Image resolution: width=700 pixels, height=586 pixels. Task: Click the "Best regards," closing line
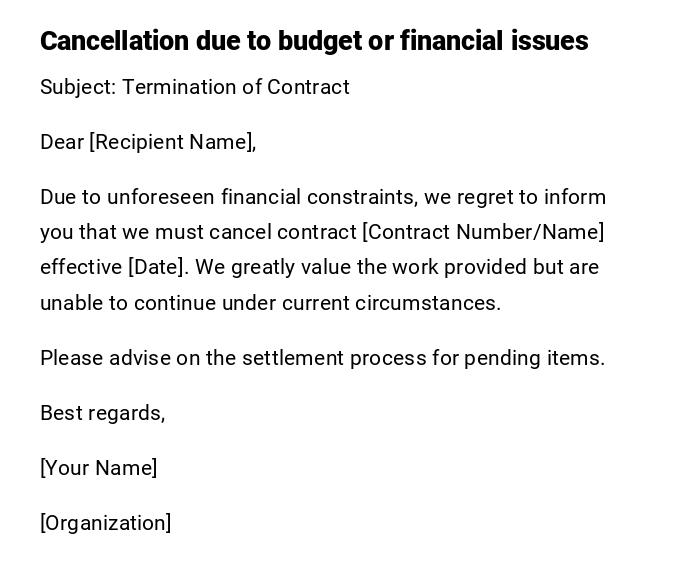coord(103,413)
